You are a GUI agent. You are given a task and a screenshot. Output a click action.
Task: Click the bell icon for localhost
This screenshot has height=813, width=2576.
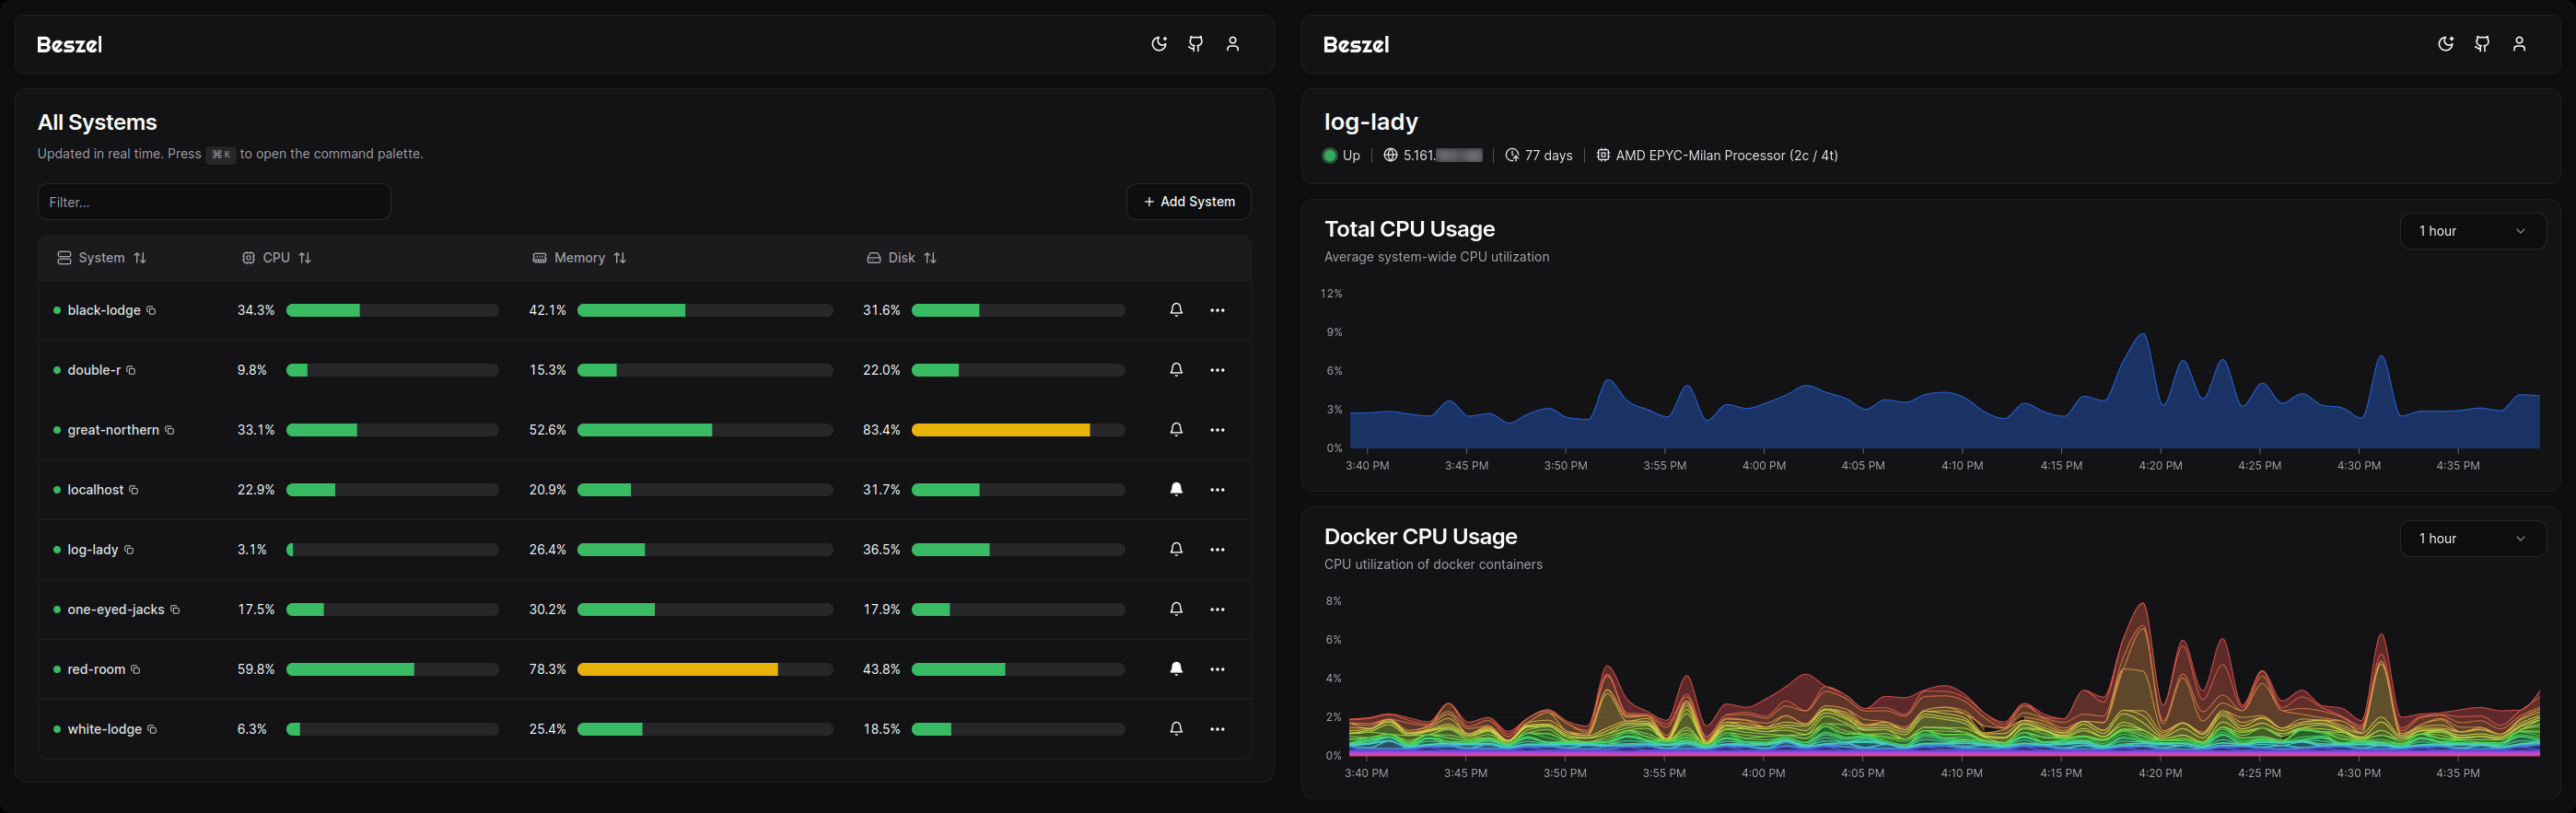[1176, 490]
